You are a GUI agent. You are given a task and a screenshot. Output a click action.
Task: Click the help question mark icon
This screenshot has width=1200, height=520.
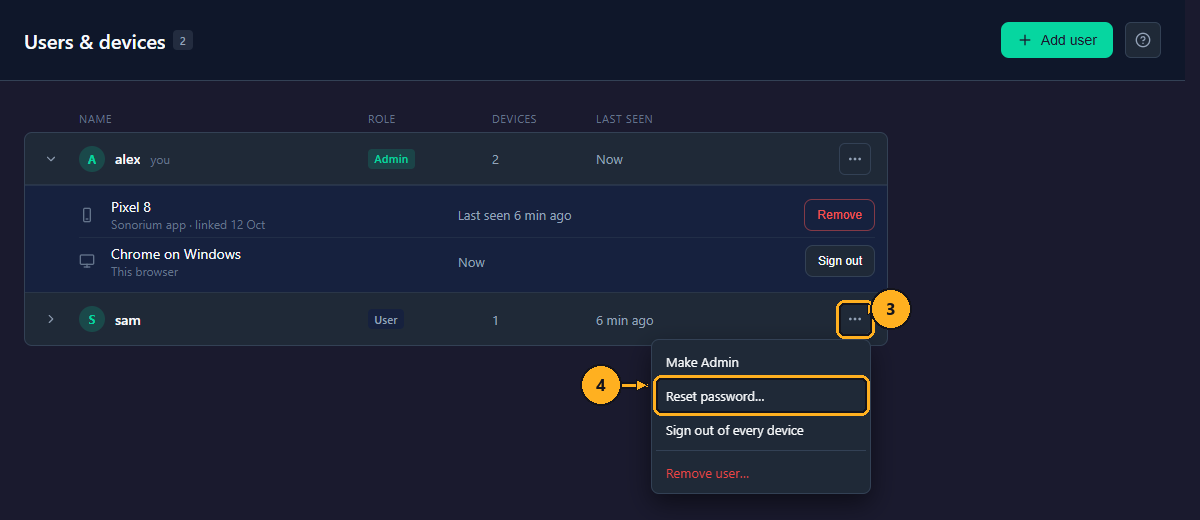tap(1143, 40)
